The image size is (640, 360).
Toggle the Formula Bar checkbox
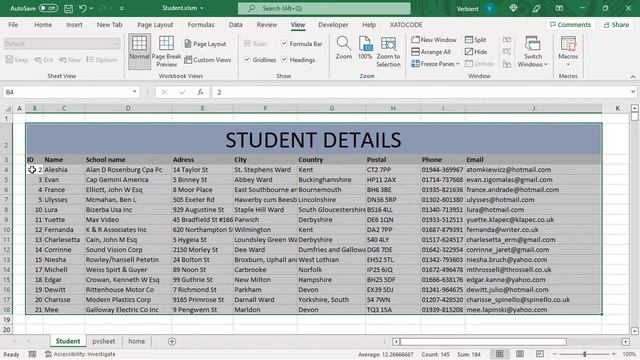(x=284, y=44)
